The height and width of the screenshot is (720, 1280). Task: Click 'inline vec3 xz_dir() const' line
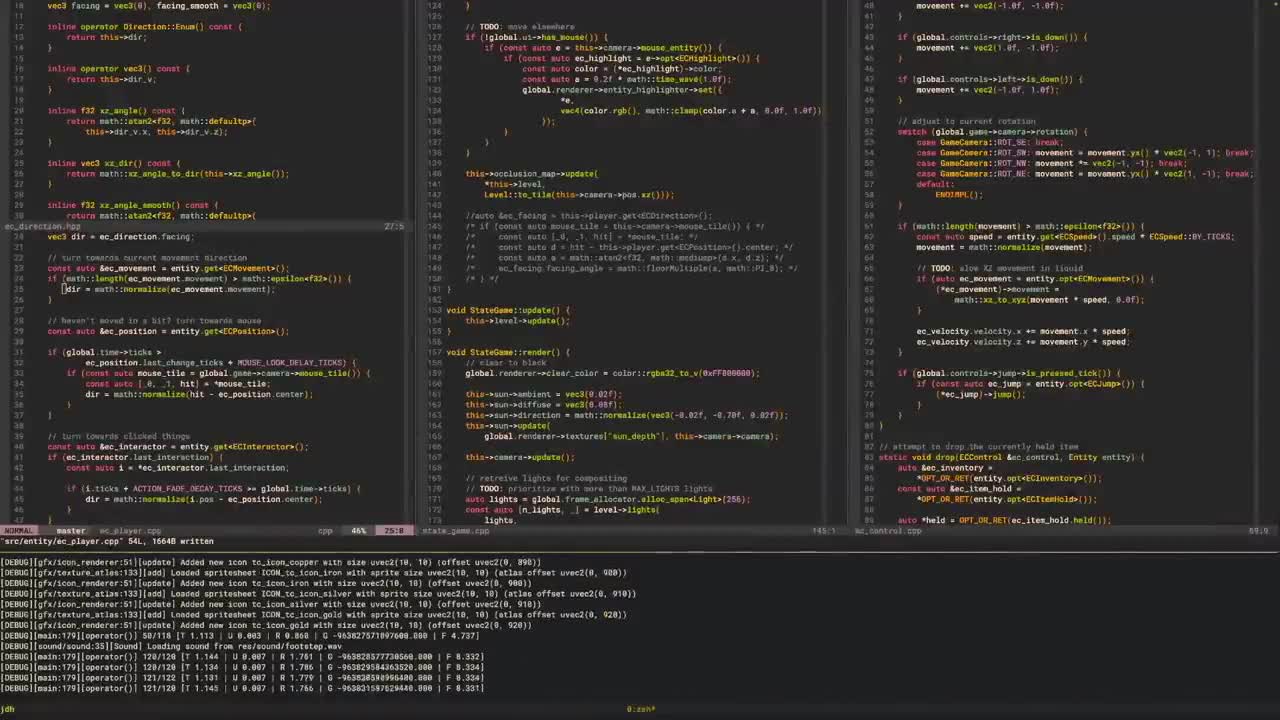tap(113, 163)
